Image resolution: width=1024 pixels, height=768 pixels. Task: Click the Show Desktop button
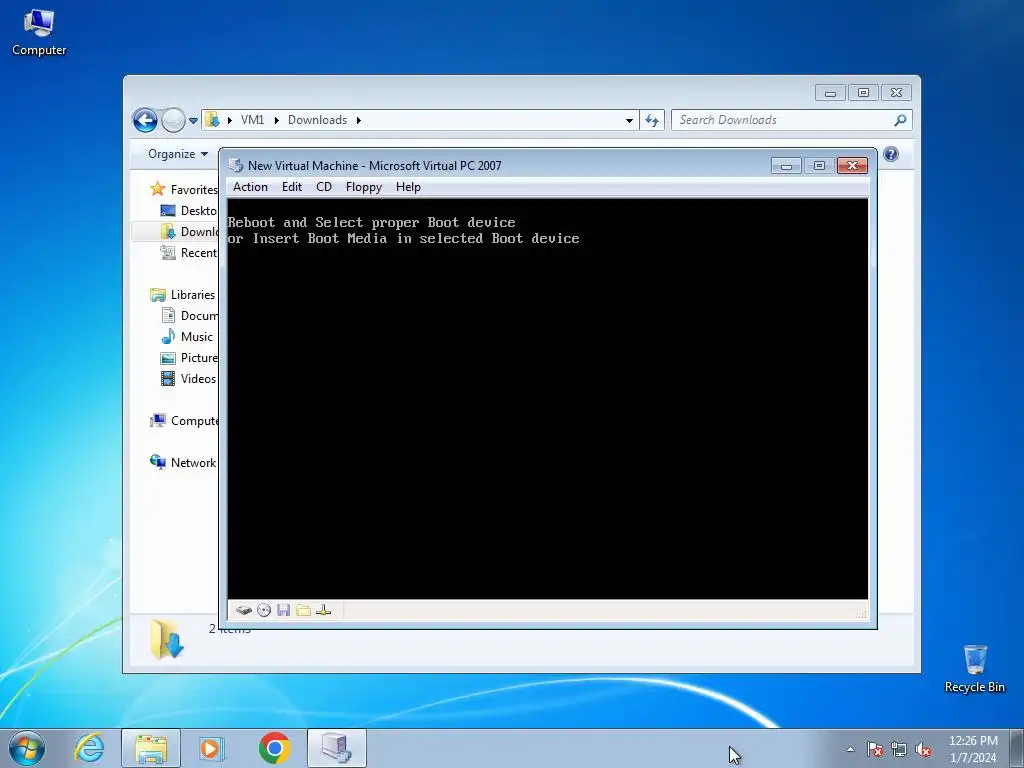coord(1017,748)
